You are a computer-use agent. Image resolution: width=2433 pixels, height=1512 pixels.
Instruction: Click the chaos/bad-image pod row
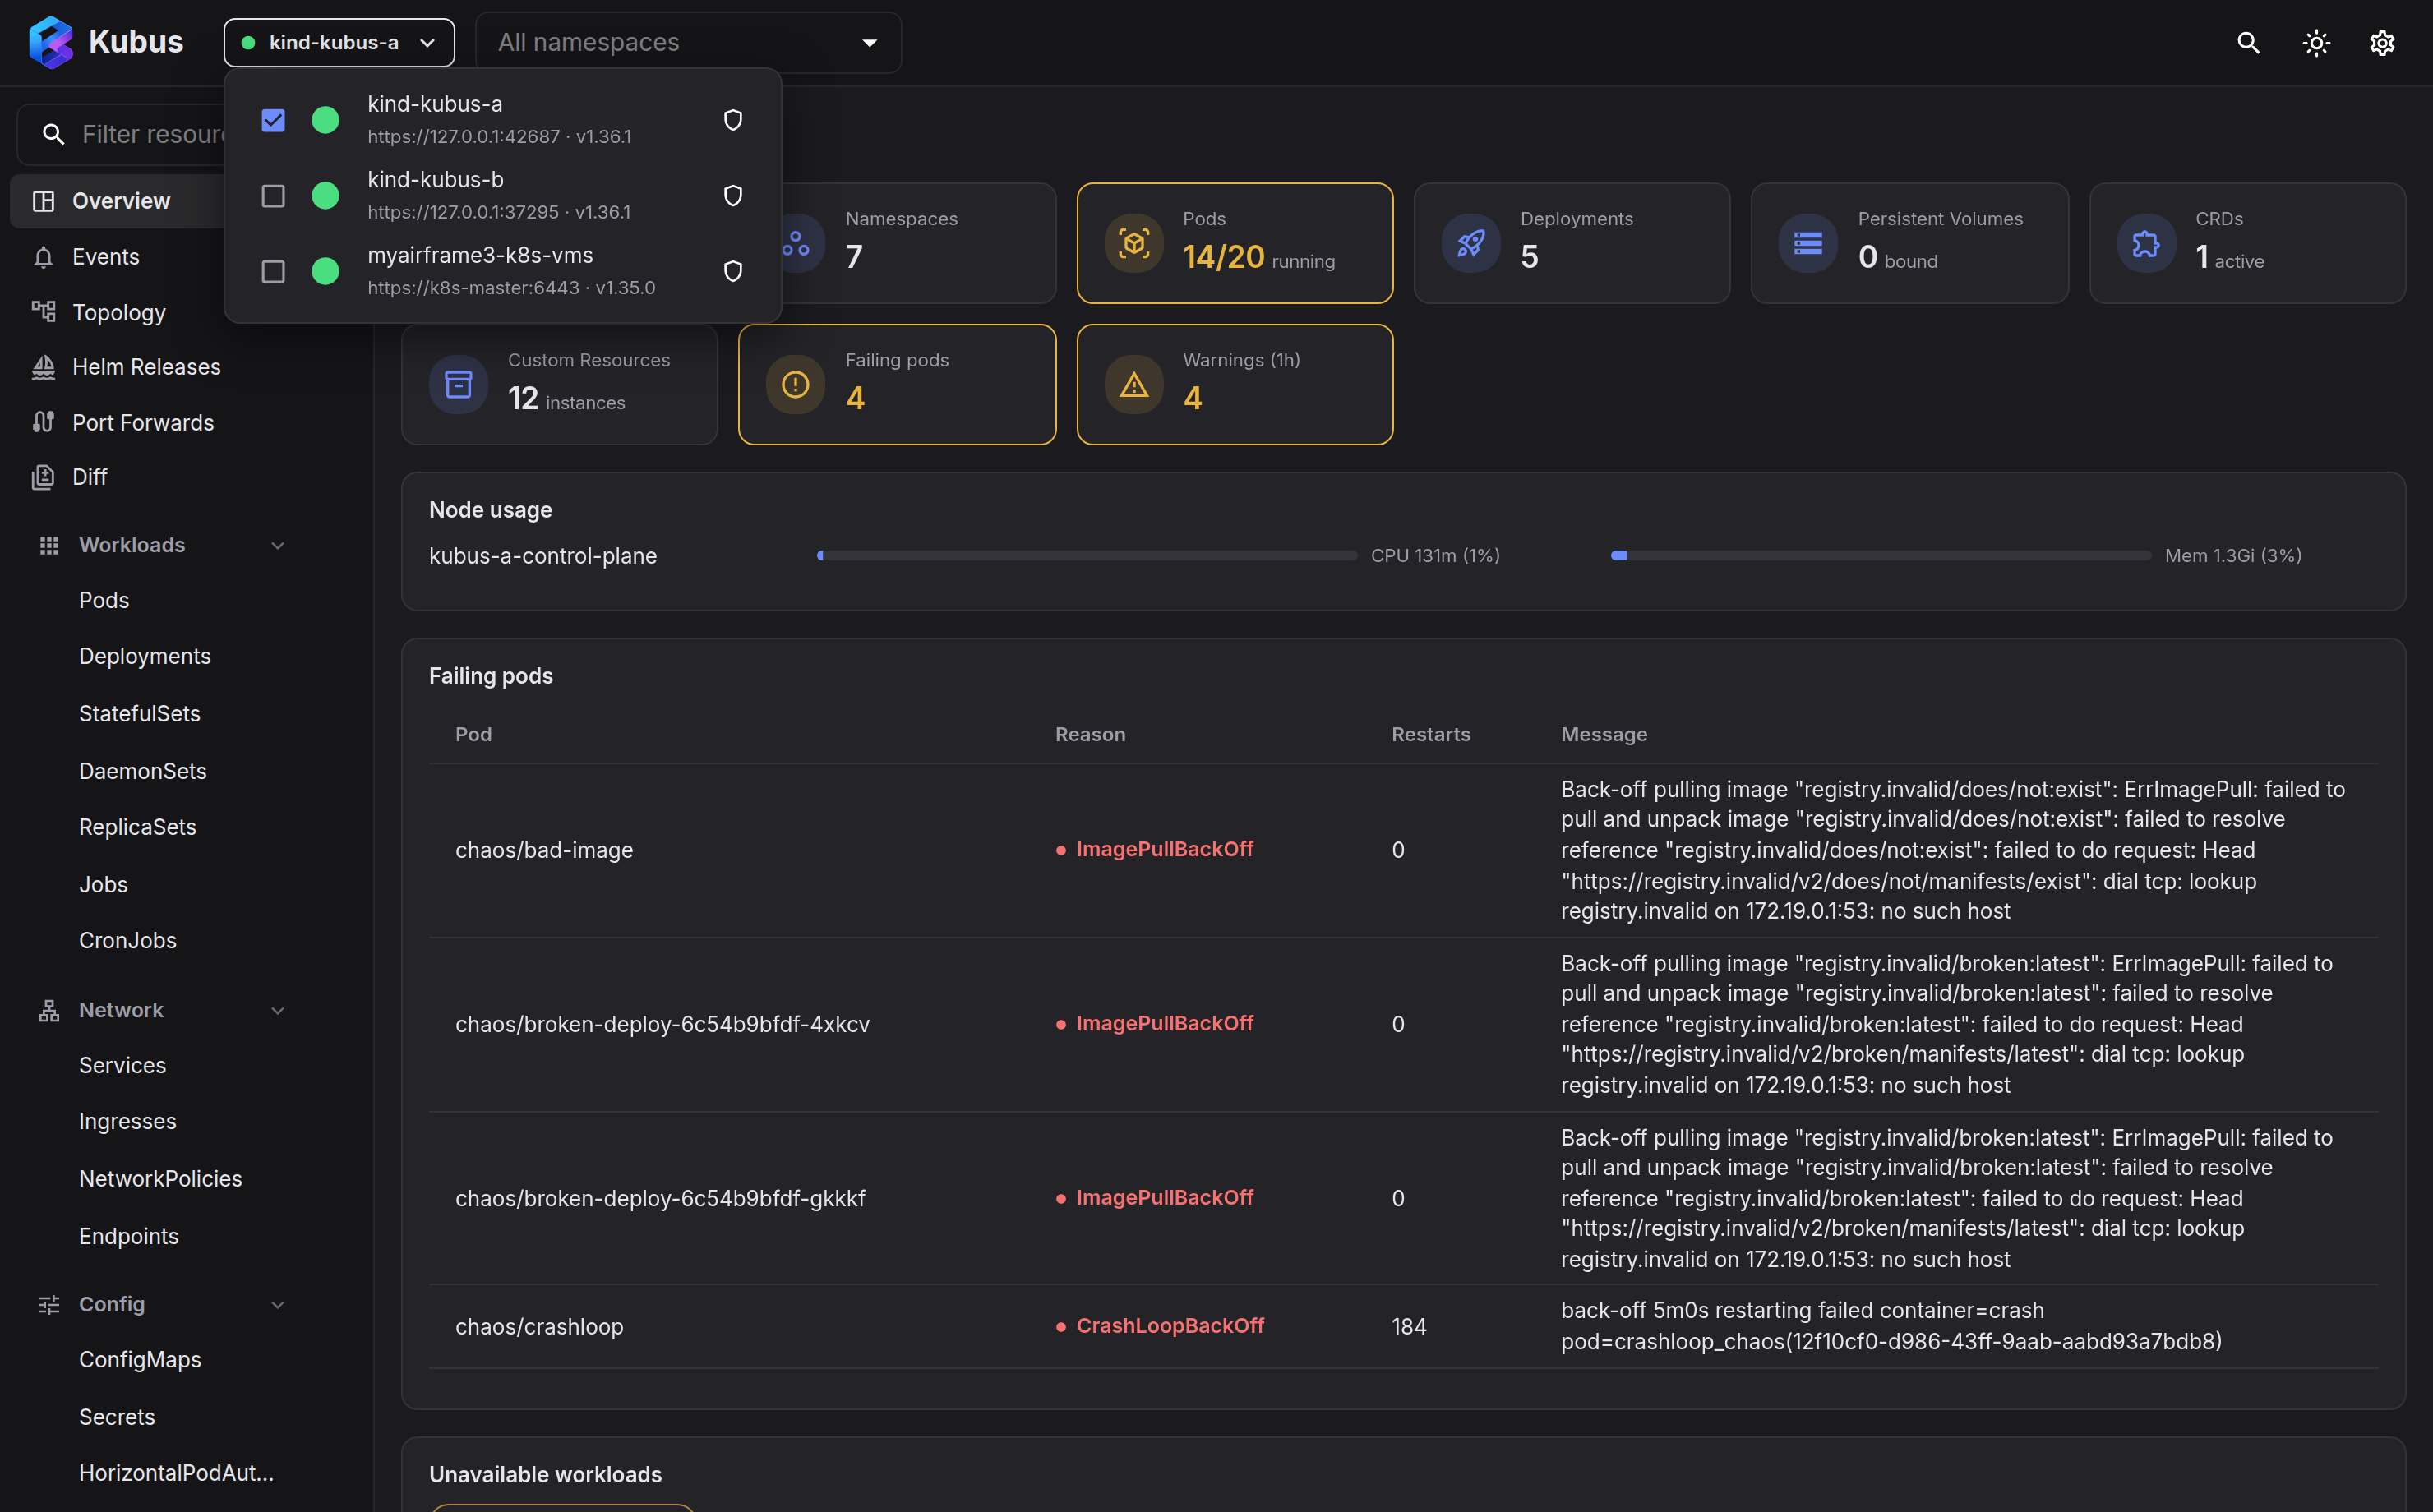(1402, 850)
